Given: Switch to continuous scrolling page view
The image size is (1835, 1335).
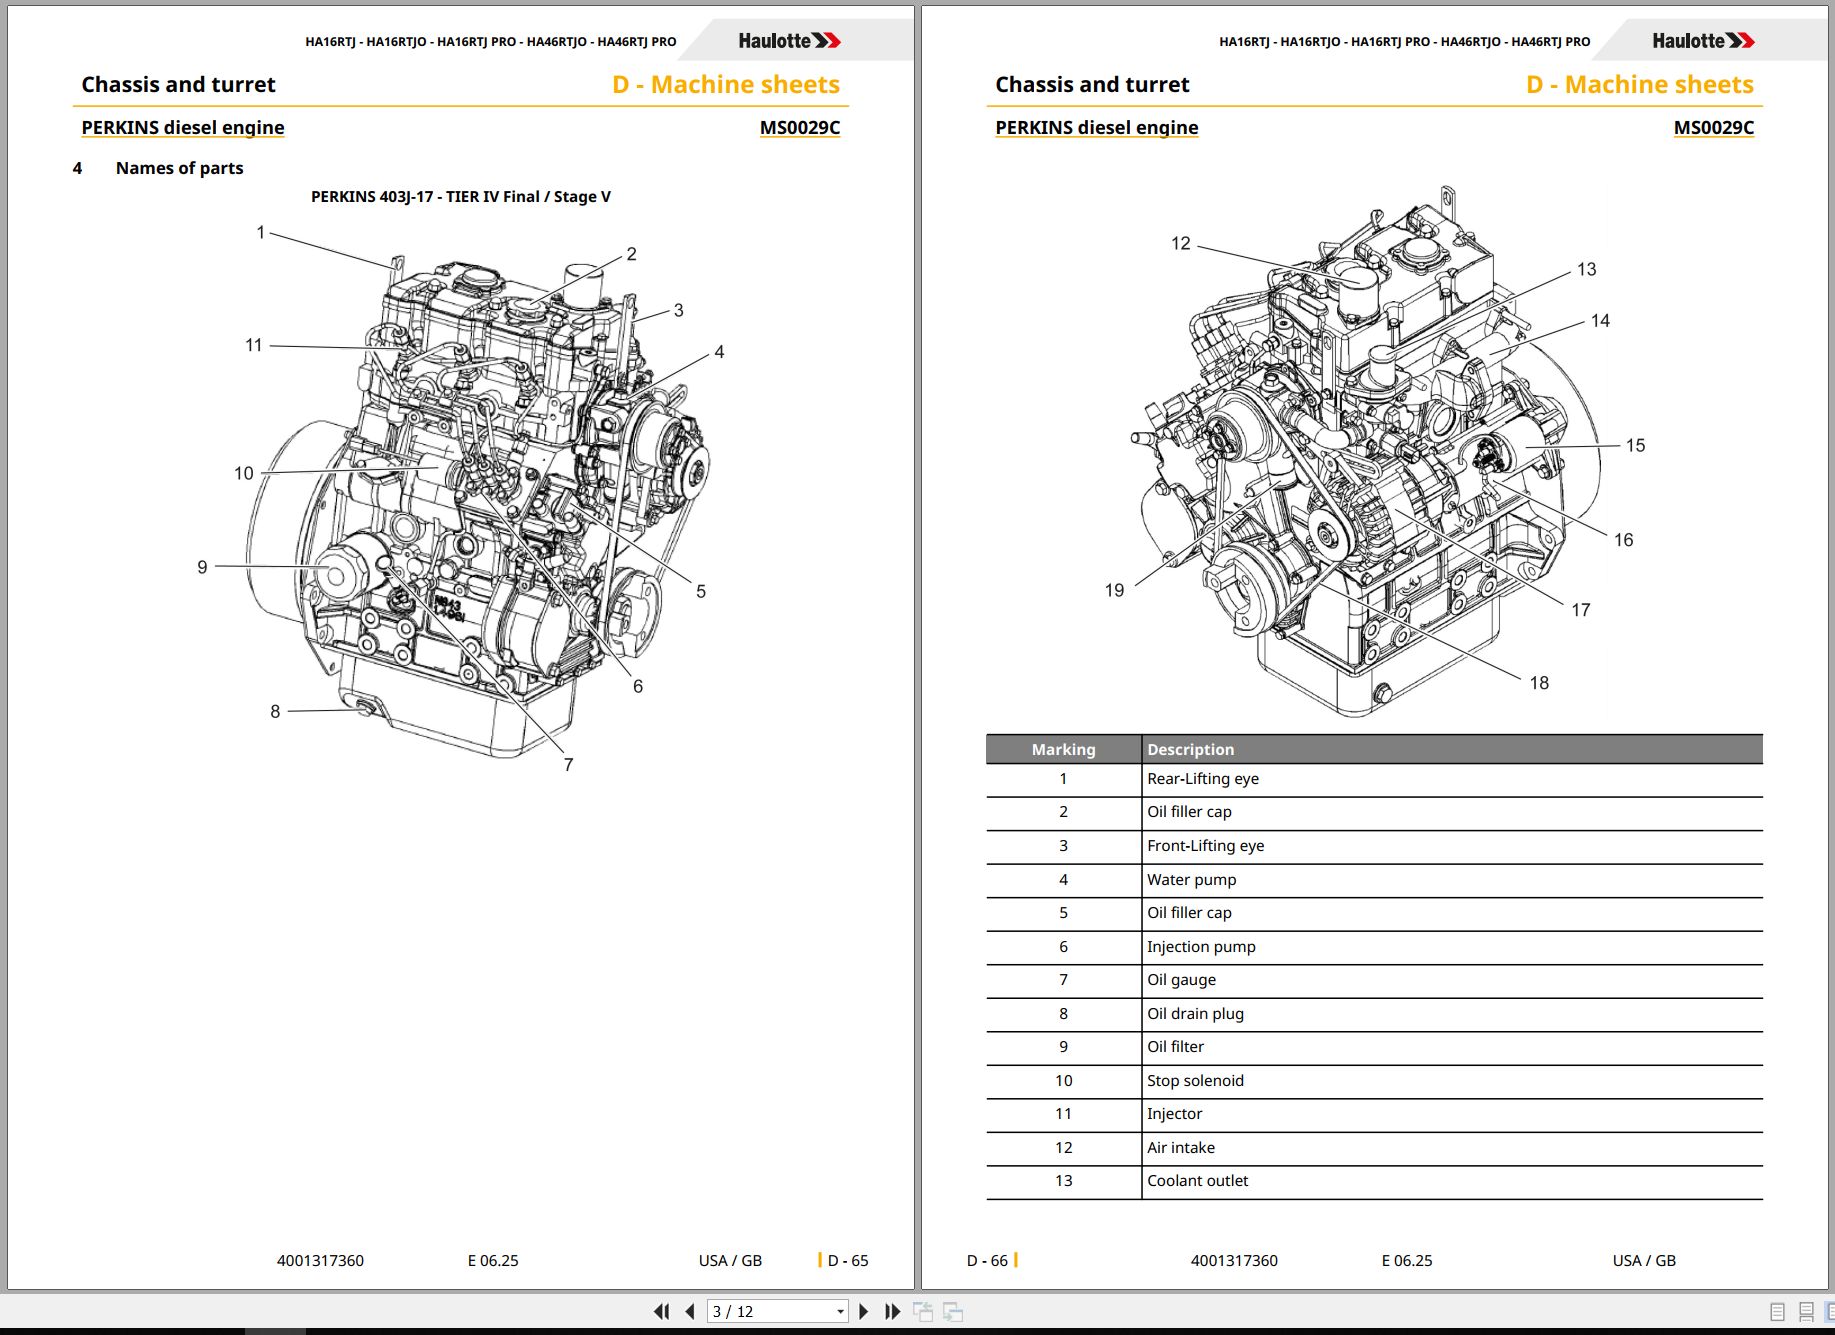Looking at the screenshot, I should pyautogui.click(x=1806, y=1312).
